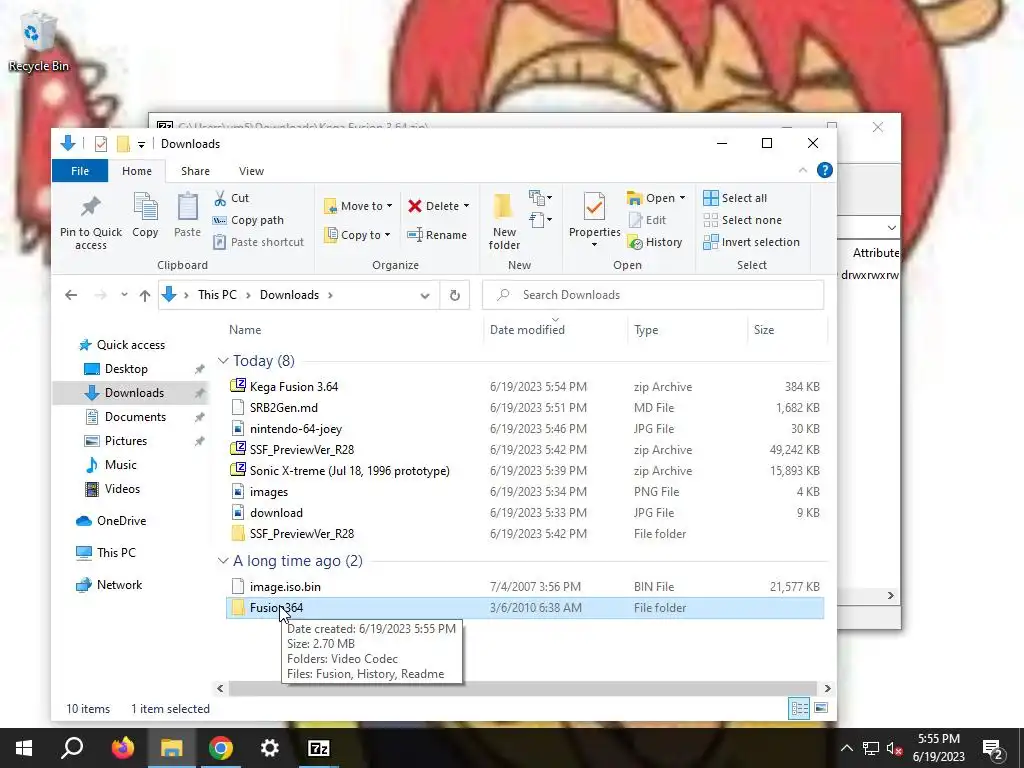The width and height of the screenshot is (1024, 768).
Task: Click the horizontal scrollbar of file list
Action: tap(522, 688)
